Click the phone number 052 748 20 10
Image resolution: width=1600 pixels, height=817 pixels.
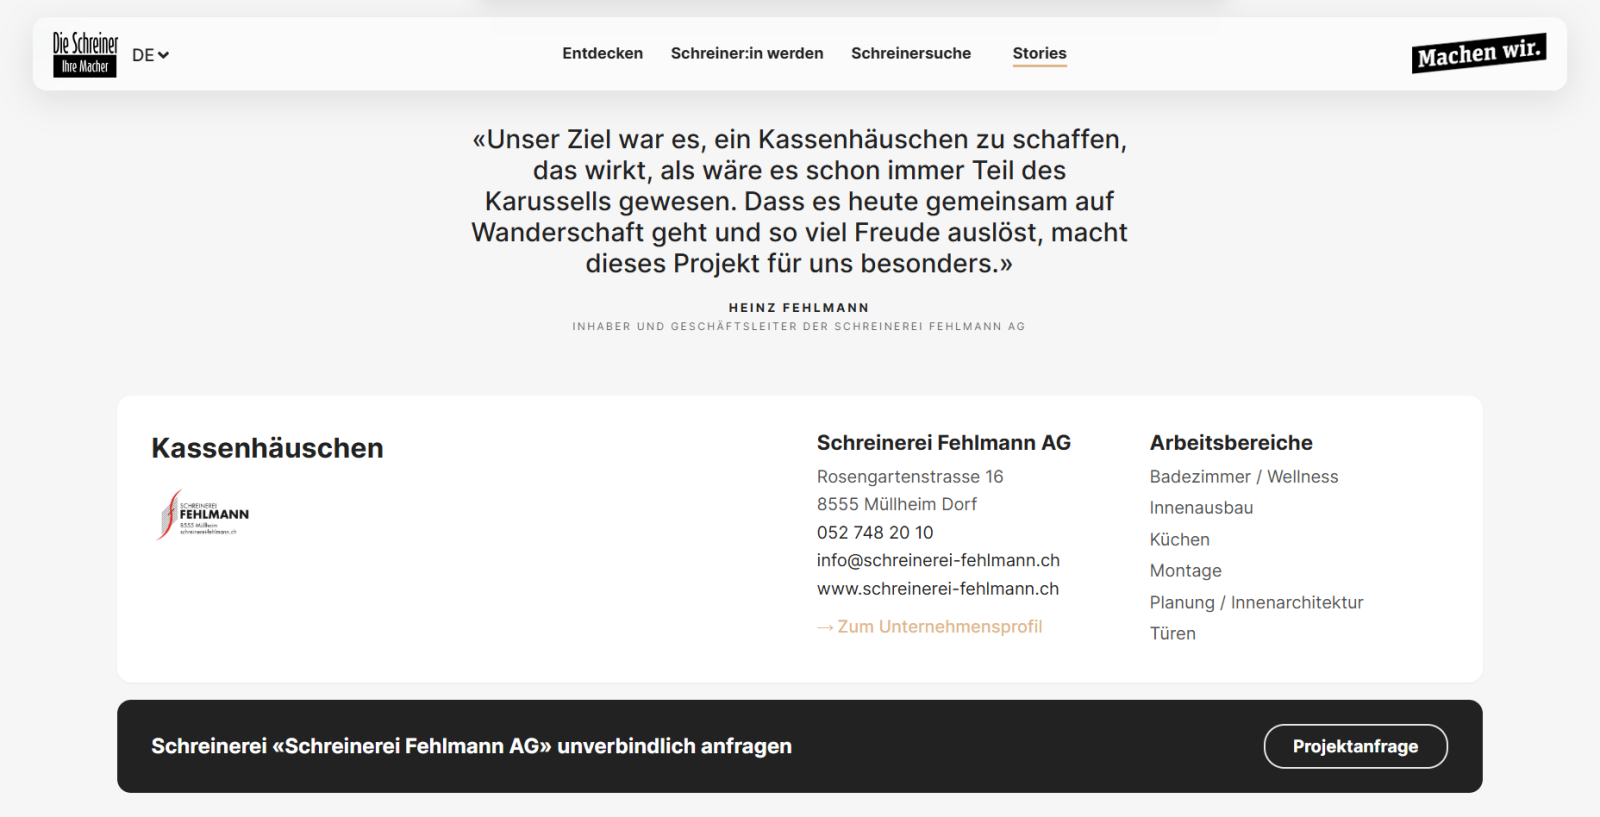(x=875, y=532)
